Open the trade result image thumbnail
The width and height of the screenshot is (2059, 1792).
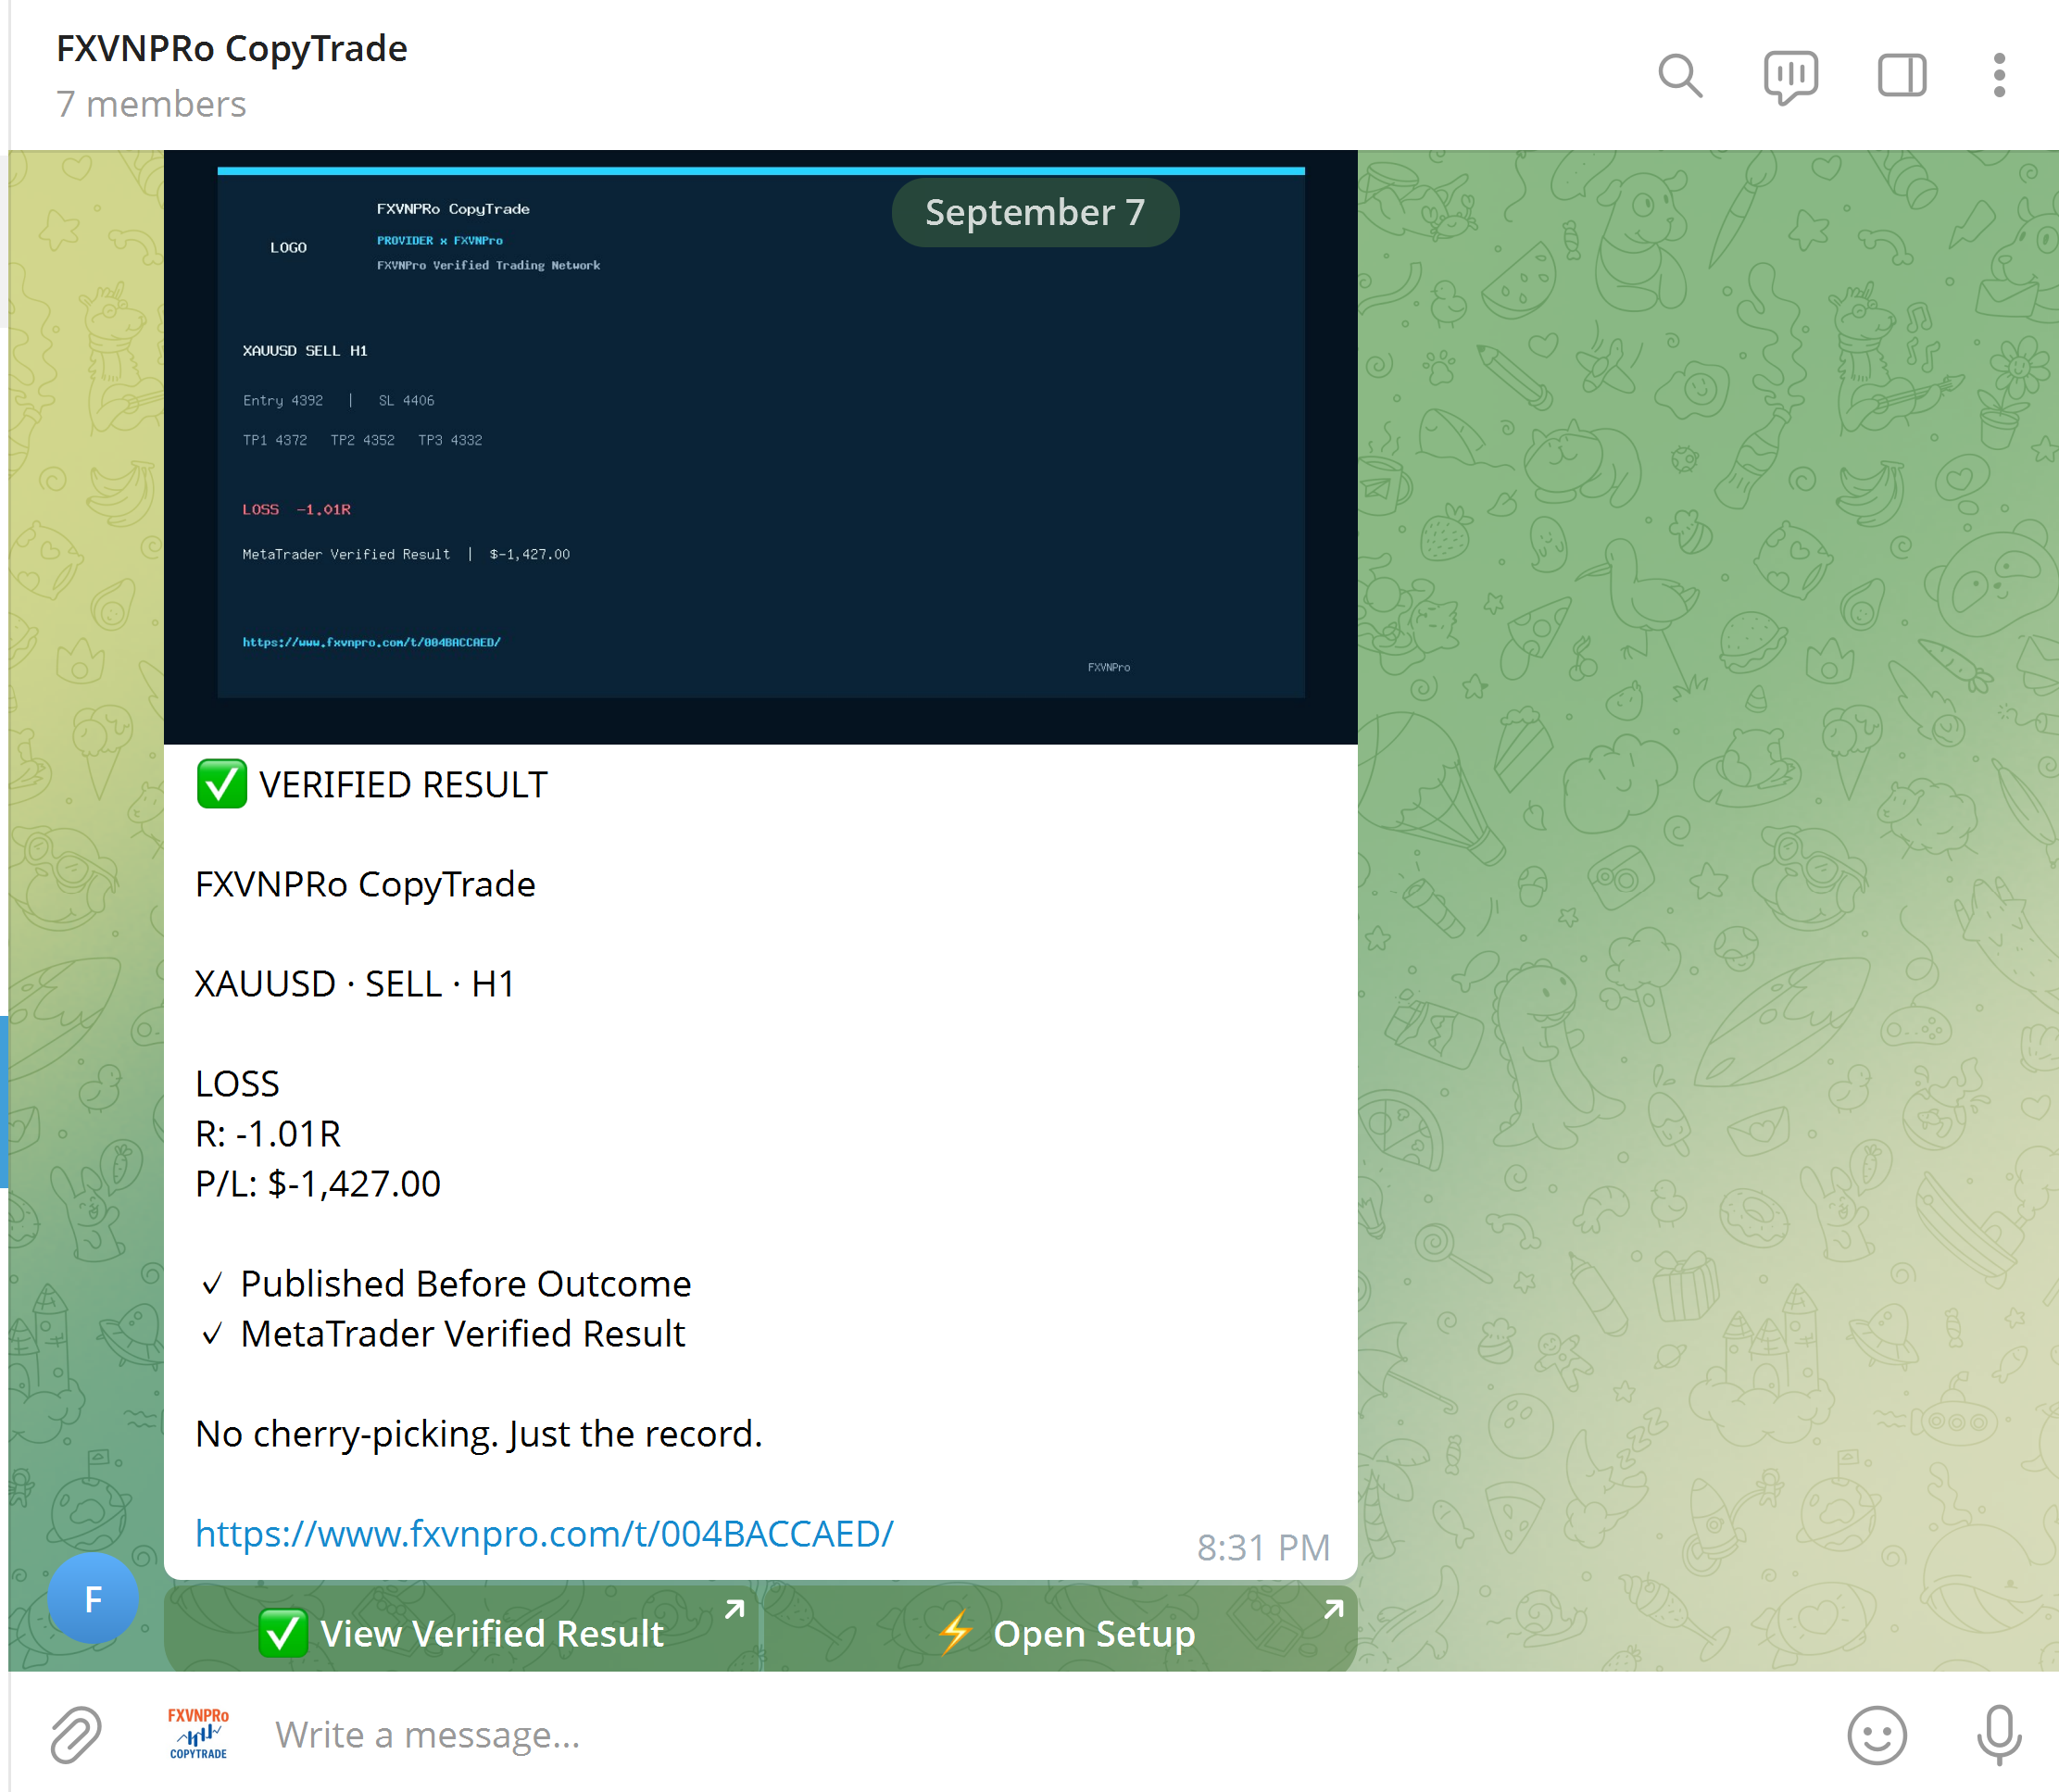coord(760,447)
